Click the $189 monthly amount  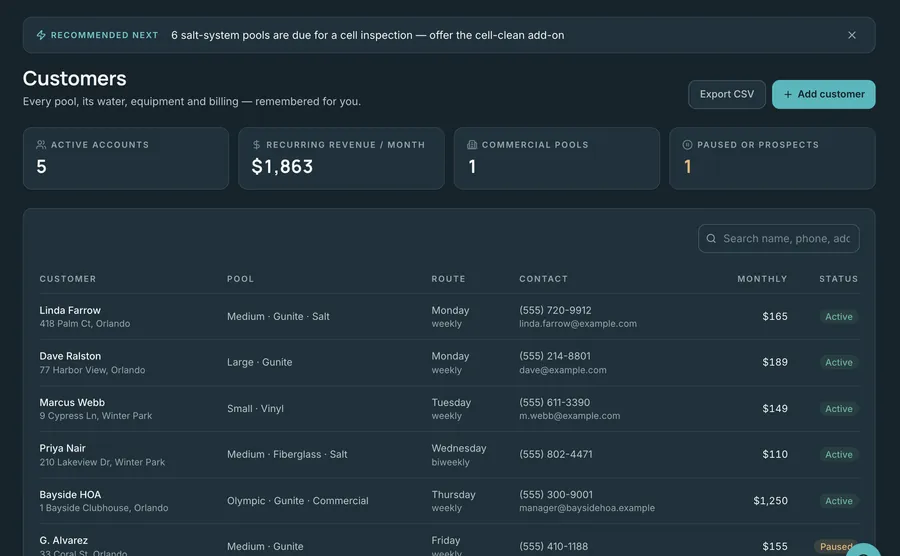pyautogui.click(x=775, y=363)
